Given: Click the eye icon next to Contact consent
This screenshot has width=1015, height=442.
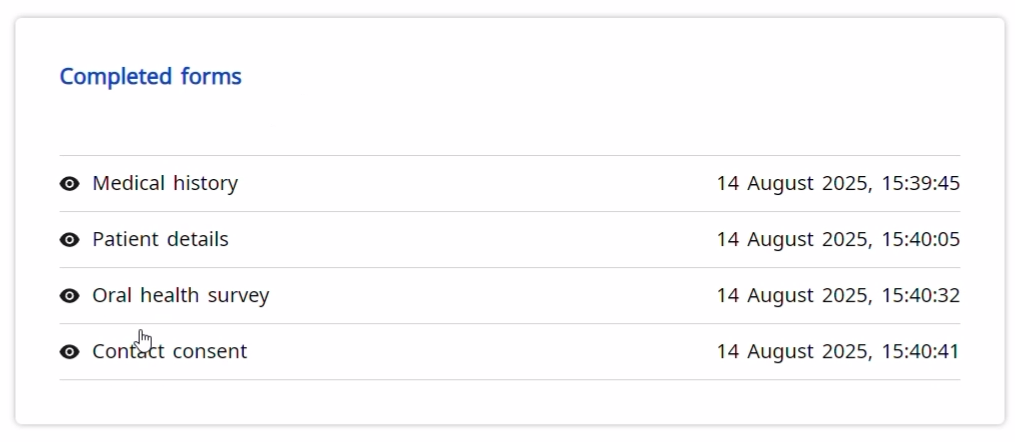Looking at the screenshot, I should (x=69, y=352).
